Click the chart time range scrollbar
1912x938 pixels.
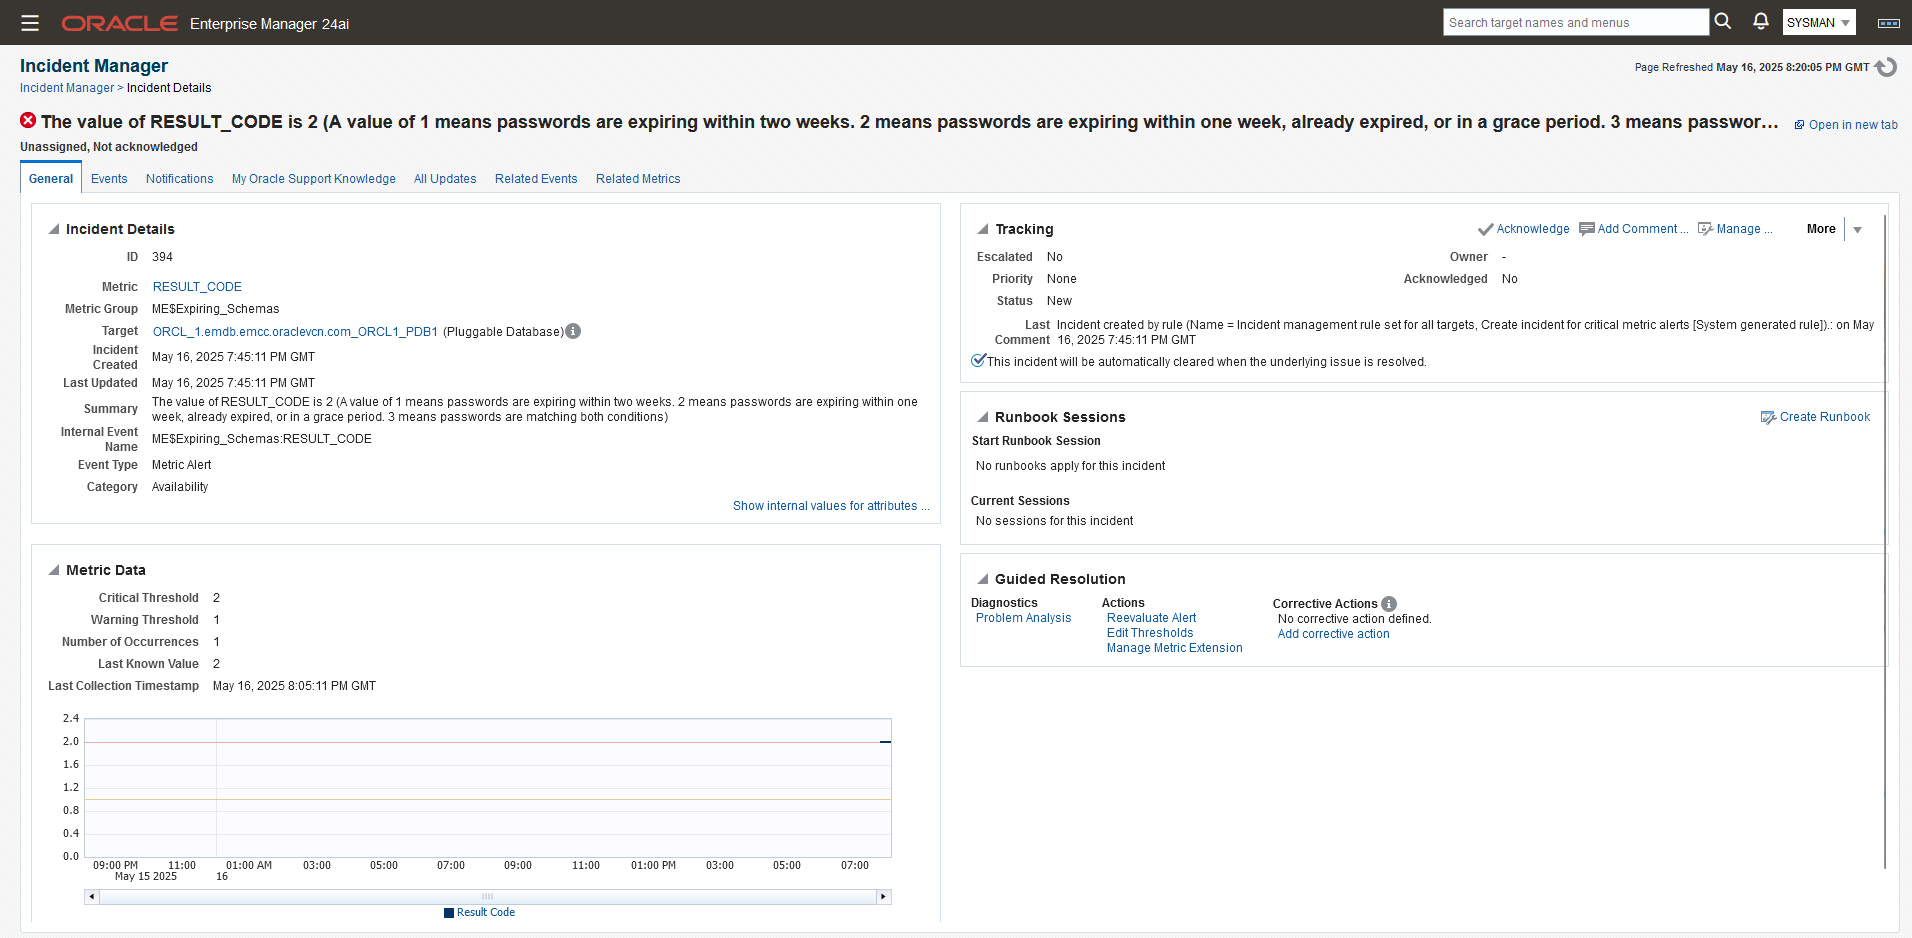tap(487, 897)
